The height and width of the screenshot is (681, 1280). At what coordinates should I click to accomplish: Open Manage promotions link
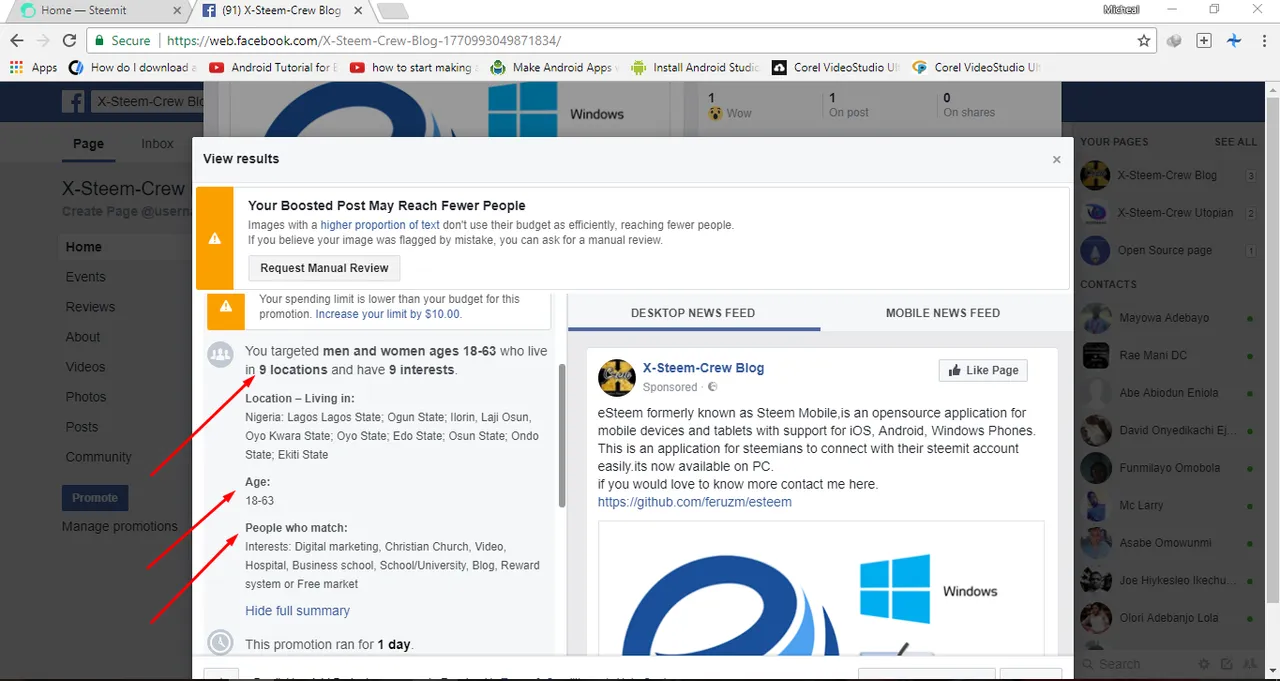point(120,526)
